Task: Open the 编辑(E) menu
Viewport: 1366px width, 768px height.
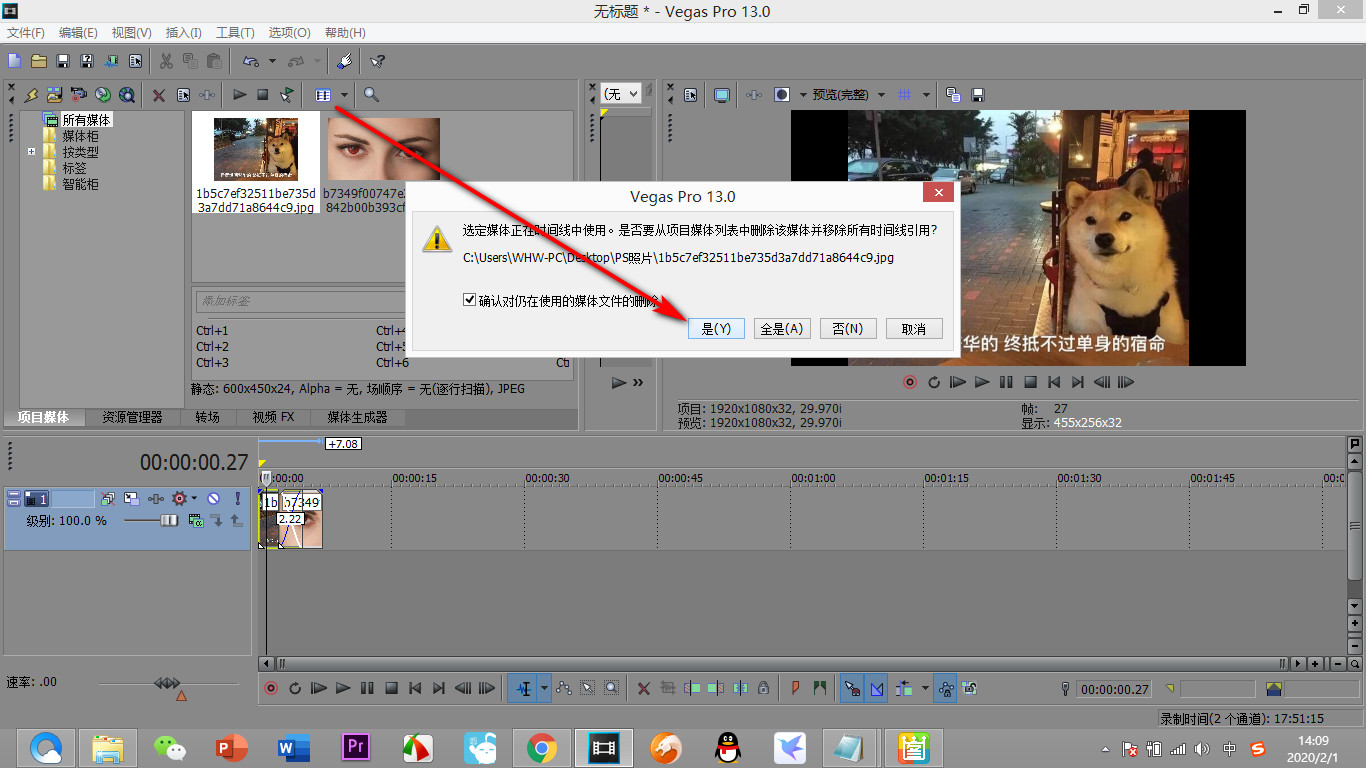Action: tap(79, 33)
